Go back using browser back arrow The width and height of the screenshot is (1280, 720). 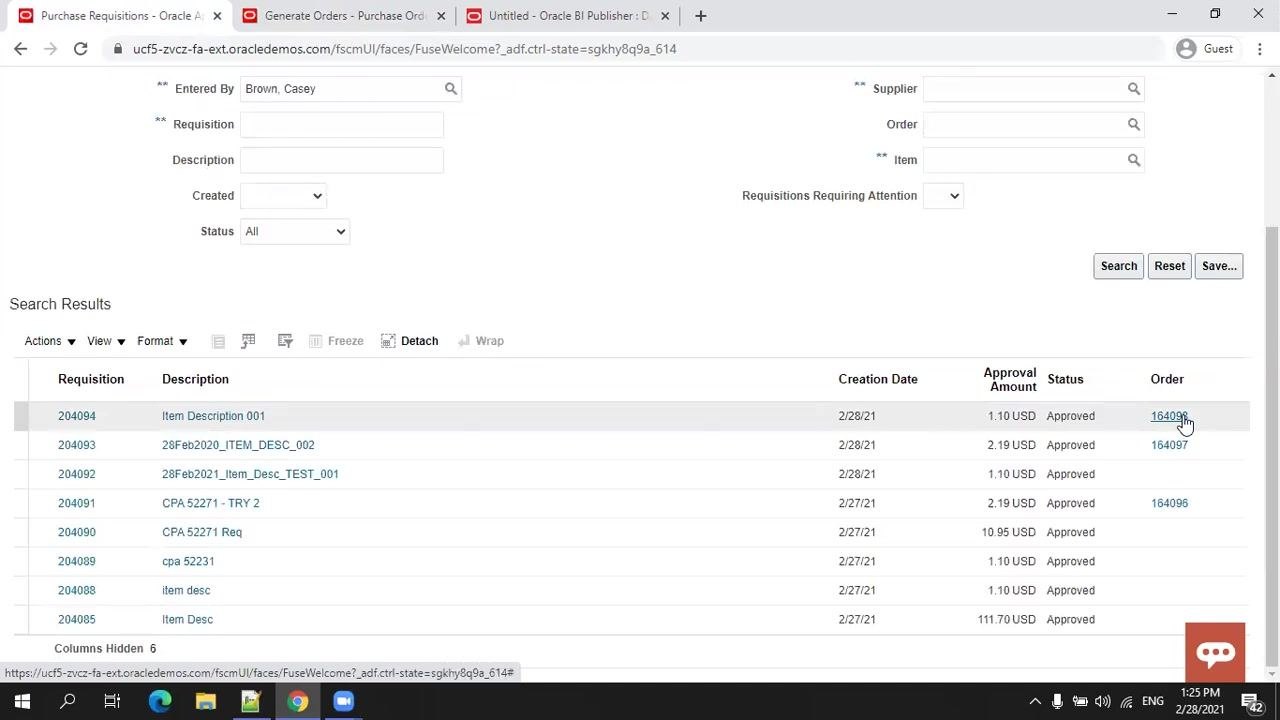point(21,49)
